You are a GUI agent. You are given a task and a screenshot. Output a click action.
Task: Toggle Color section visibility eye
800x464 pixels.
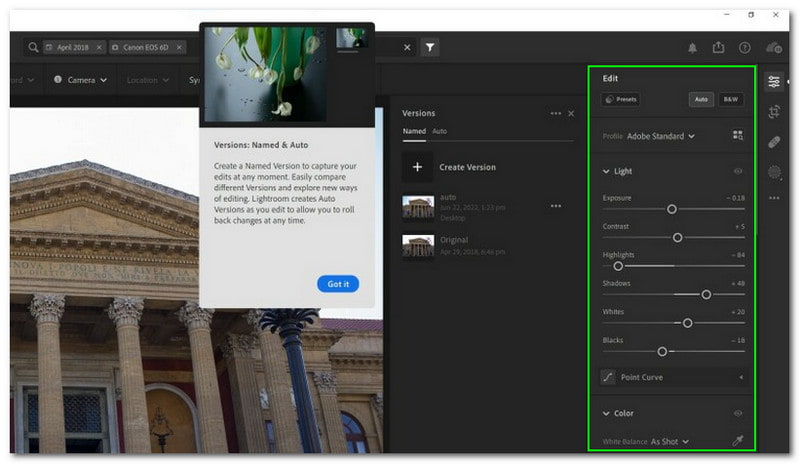coord(738,413)
